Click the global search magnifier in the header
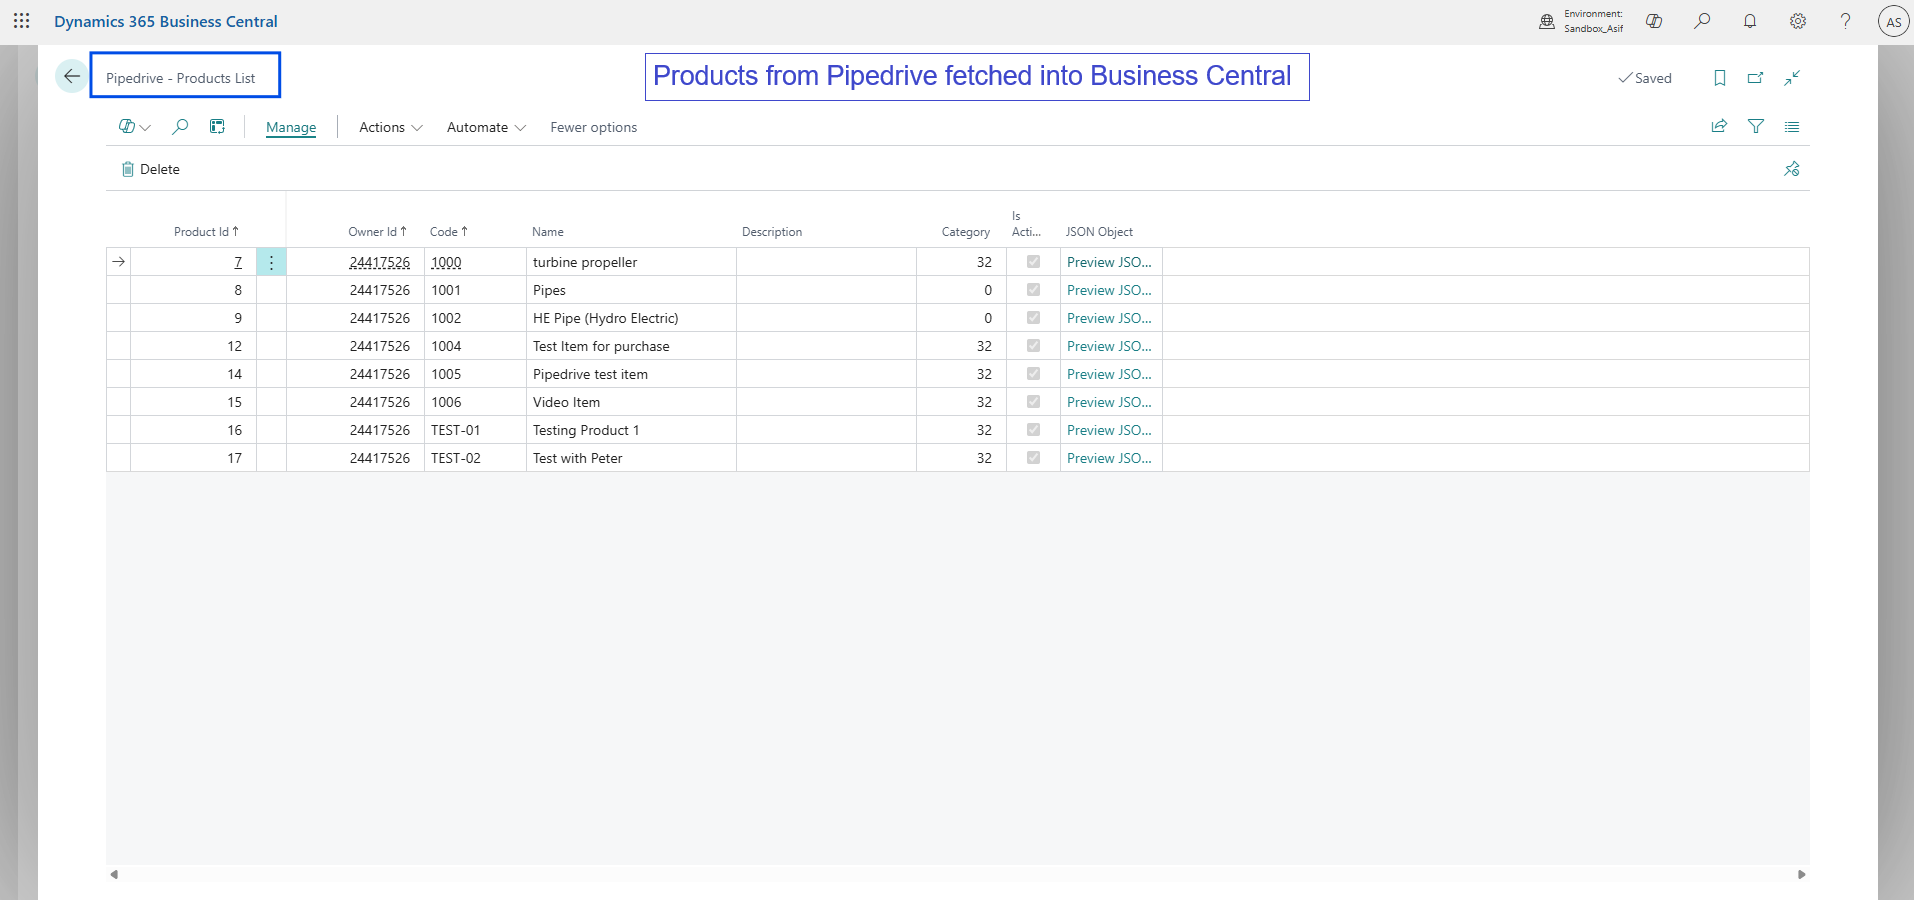 (1703, 21)
